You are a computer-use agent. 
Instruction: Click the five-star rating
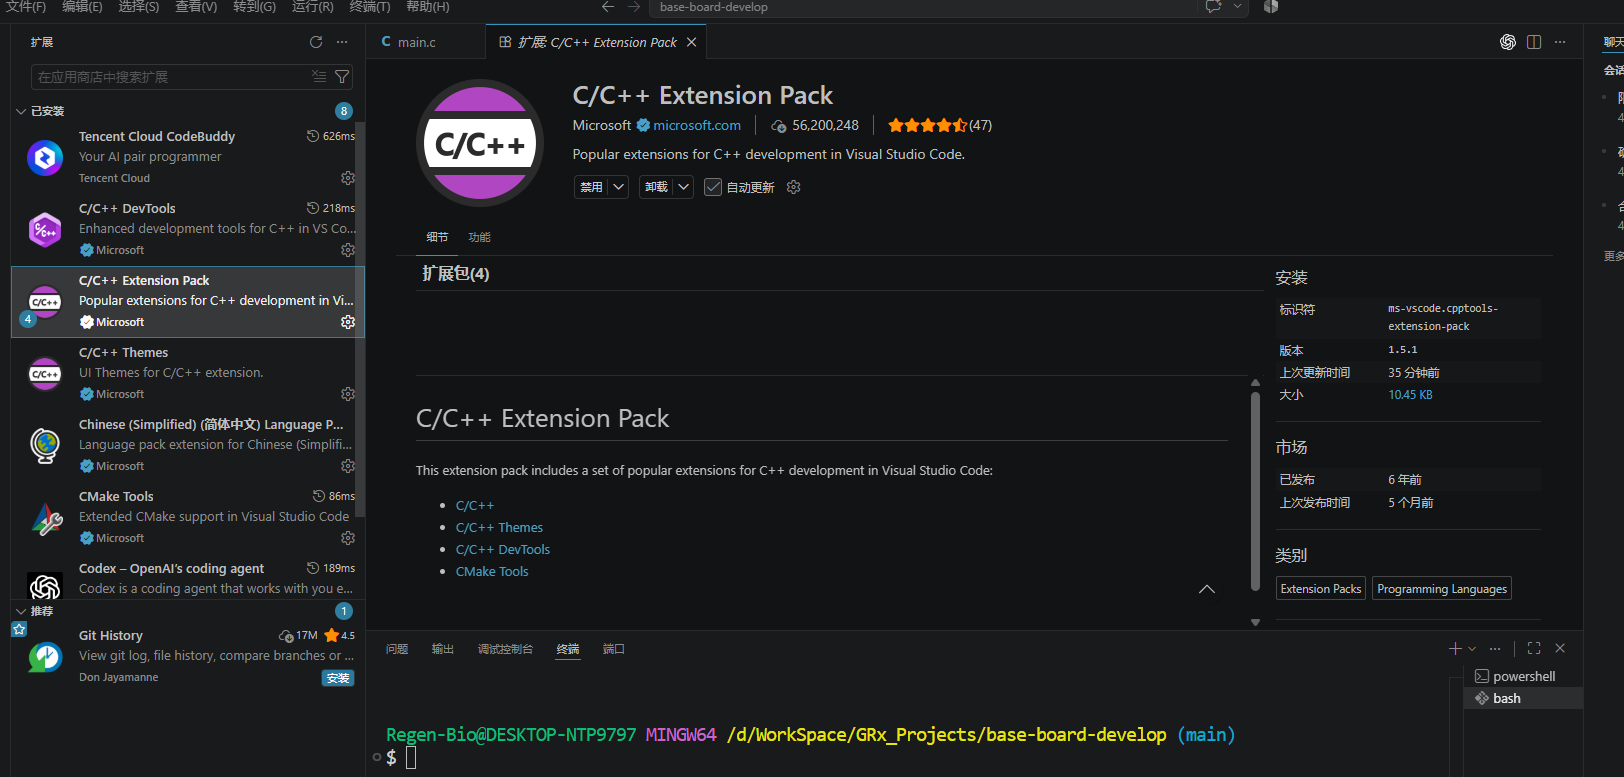pos(927,125)
